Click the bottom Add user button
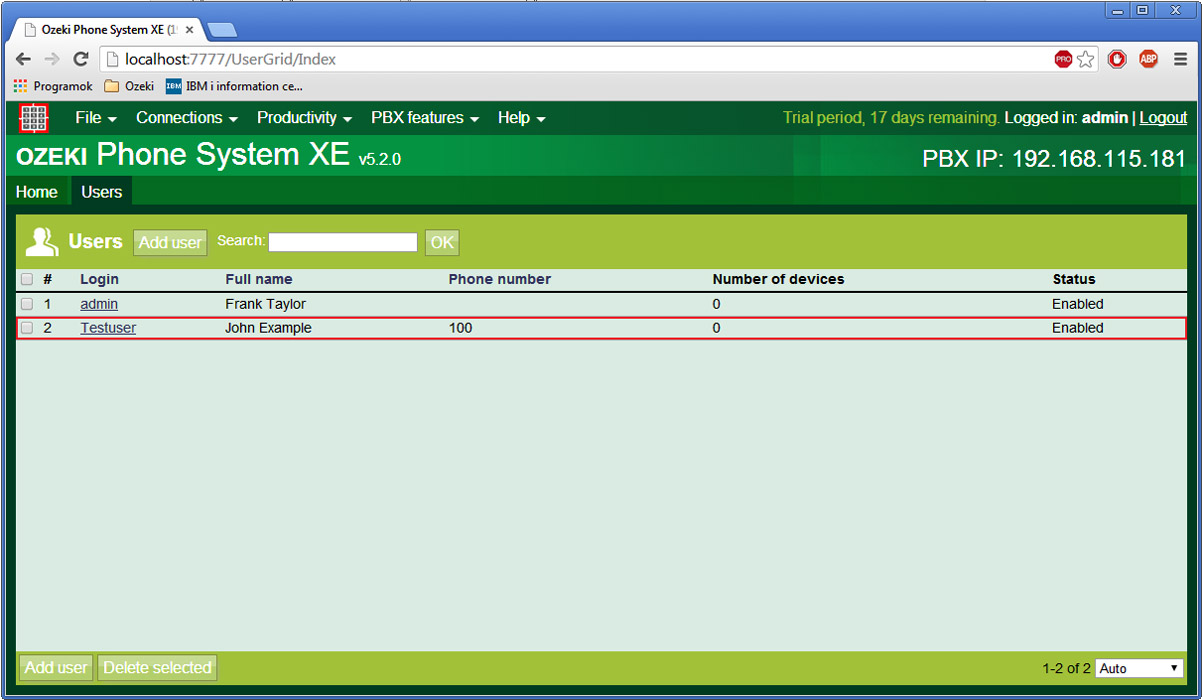 coord(57,668)
